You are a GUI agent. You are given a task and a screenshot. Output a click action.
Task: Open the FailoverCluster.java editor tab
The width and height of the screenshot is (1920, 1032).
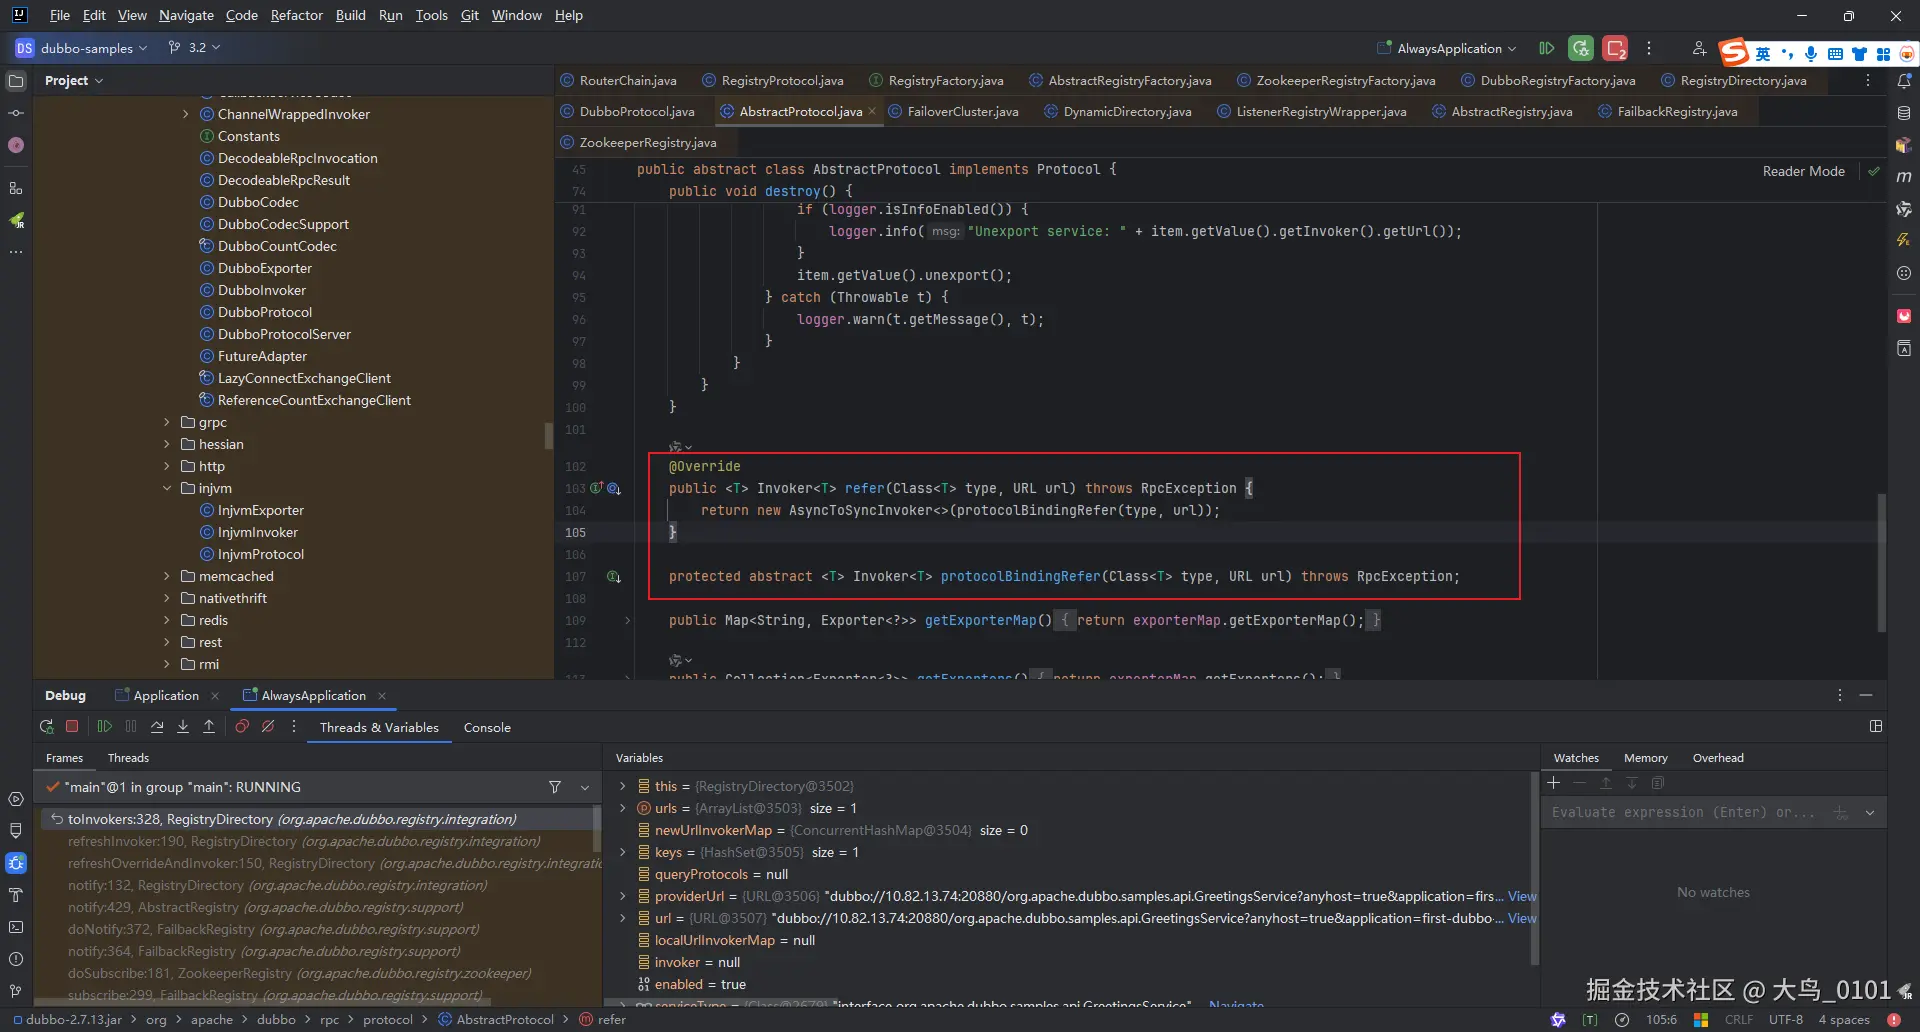(962, 112)
